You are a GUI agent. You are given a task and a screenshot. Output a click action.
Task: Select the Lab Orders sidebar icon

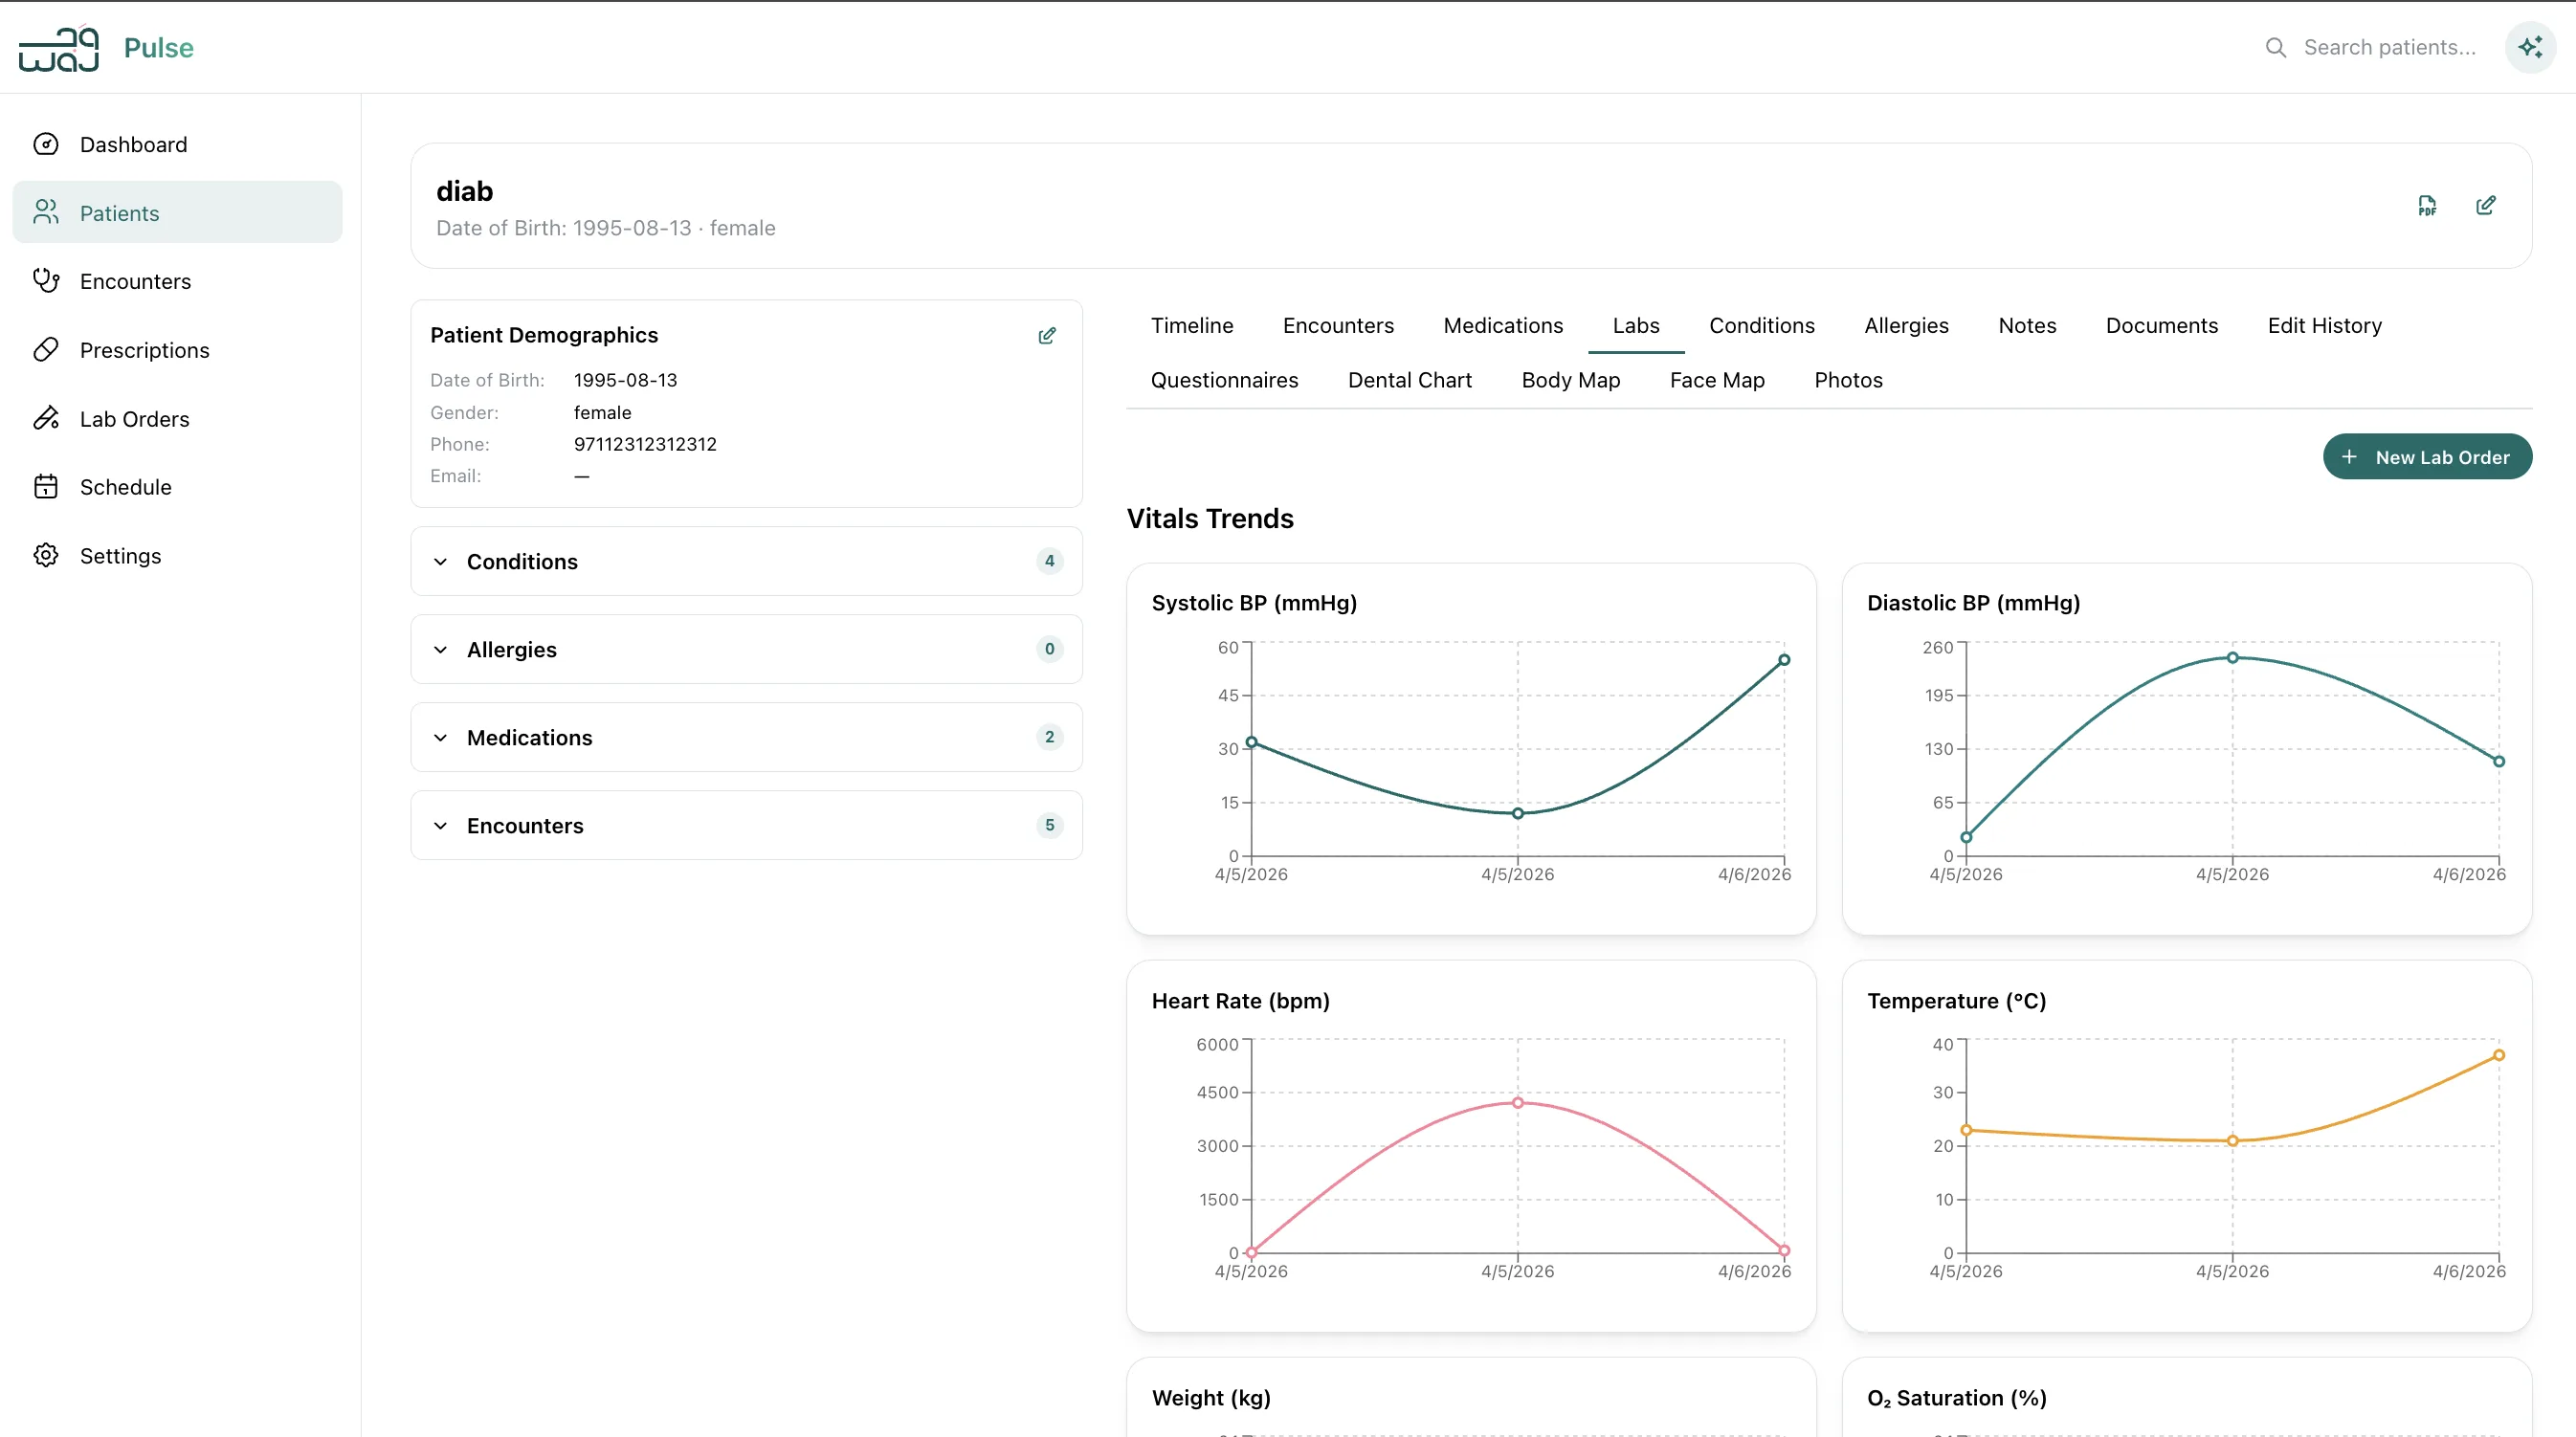click(x=46, y=418)
